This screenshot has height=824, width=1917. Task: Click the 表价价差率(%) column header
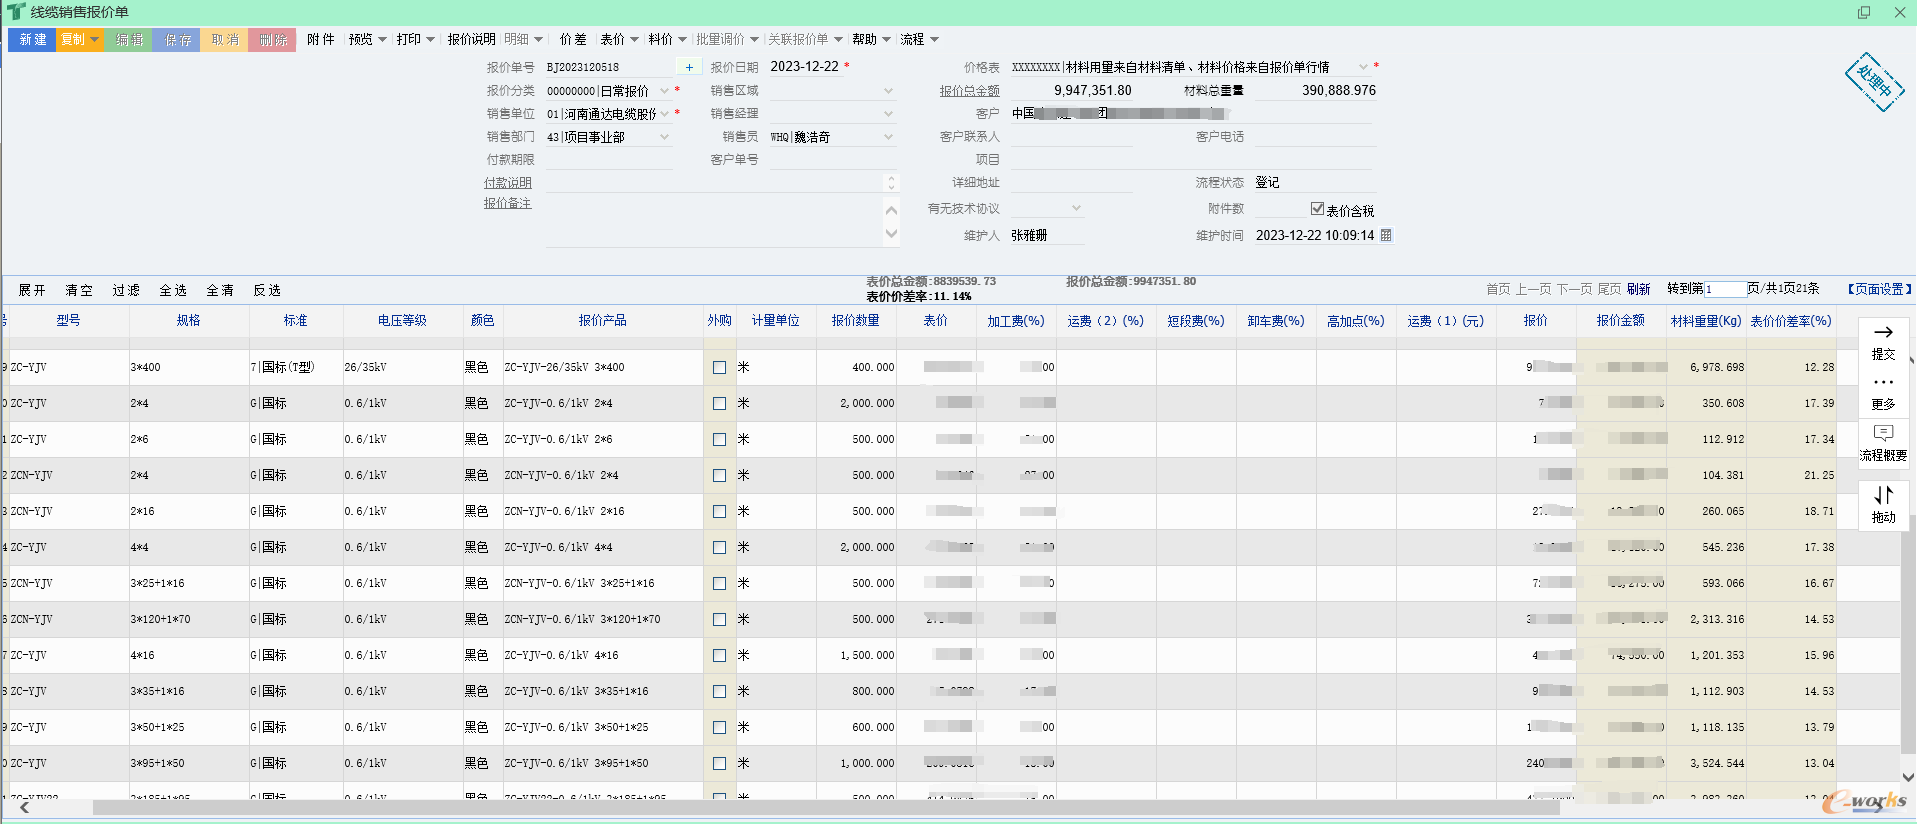(x=1791, y=321)
